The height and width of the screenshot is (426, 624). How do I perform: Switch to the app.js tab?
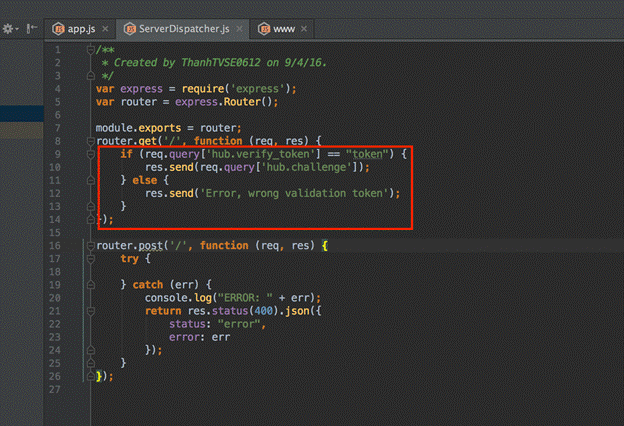(x=81, y=29)
